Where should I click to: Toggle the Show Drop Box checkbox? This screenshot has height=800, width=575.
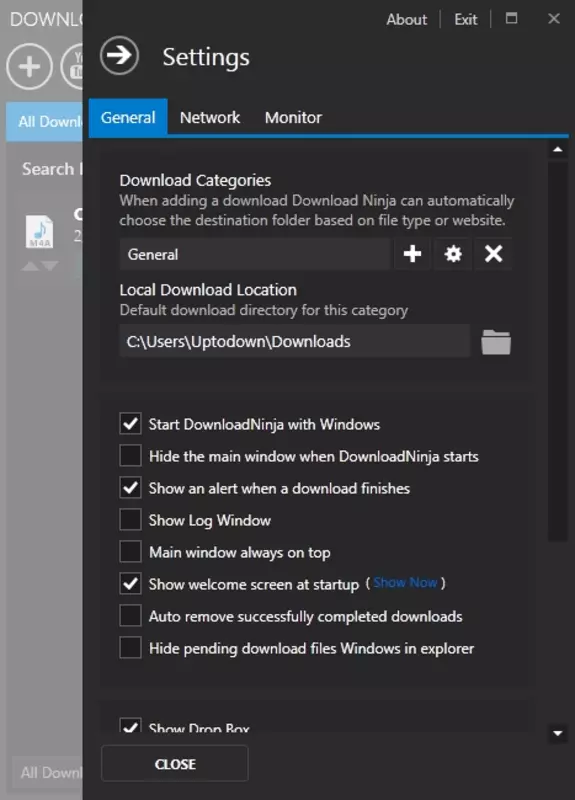click(130, 726)
